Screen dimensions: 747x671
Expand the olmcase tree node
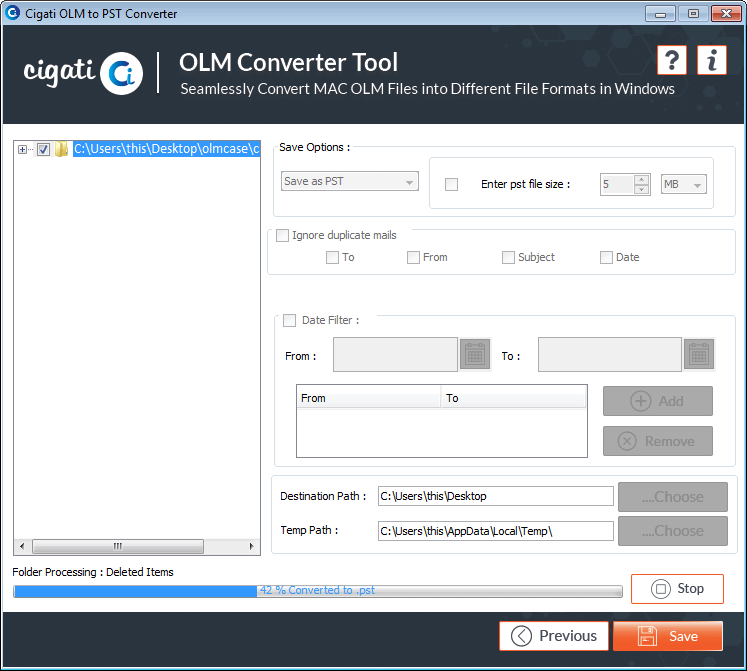(22, 150)
